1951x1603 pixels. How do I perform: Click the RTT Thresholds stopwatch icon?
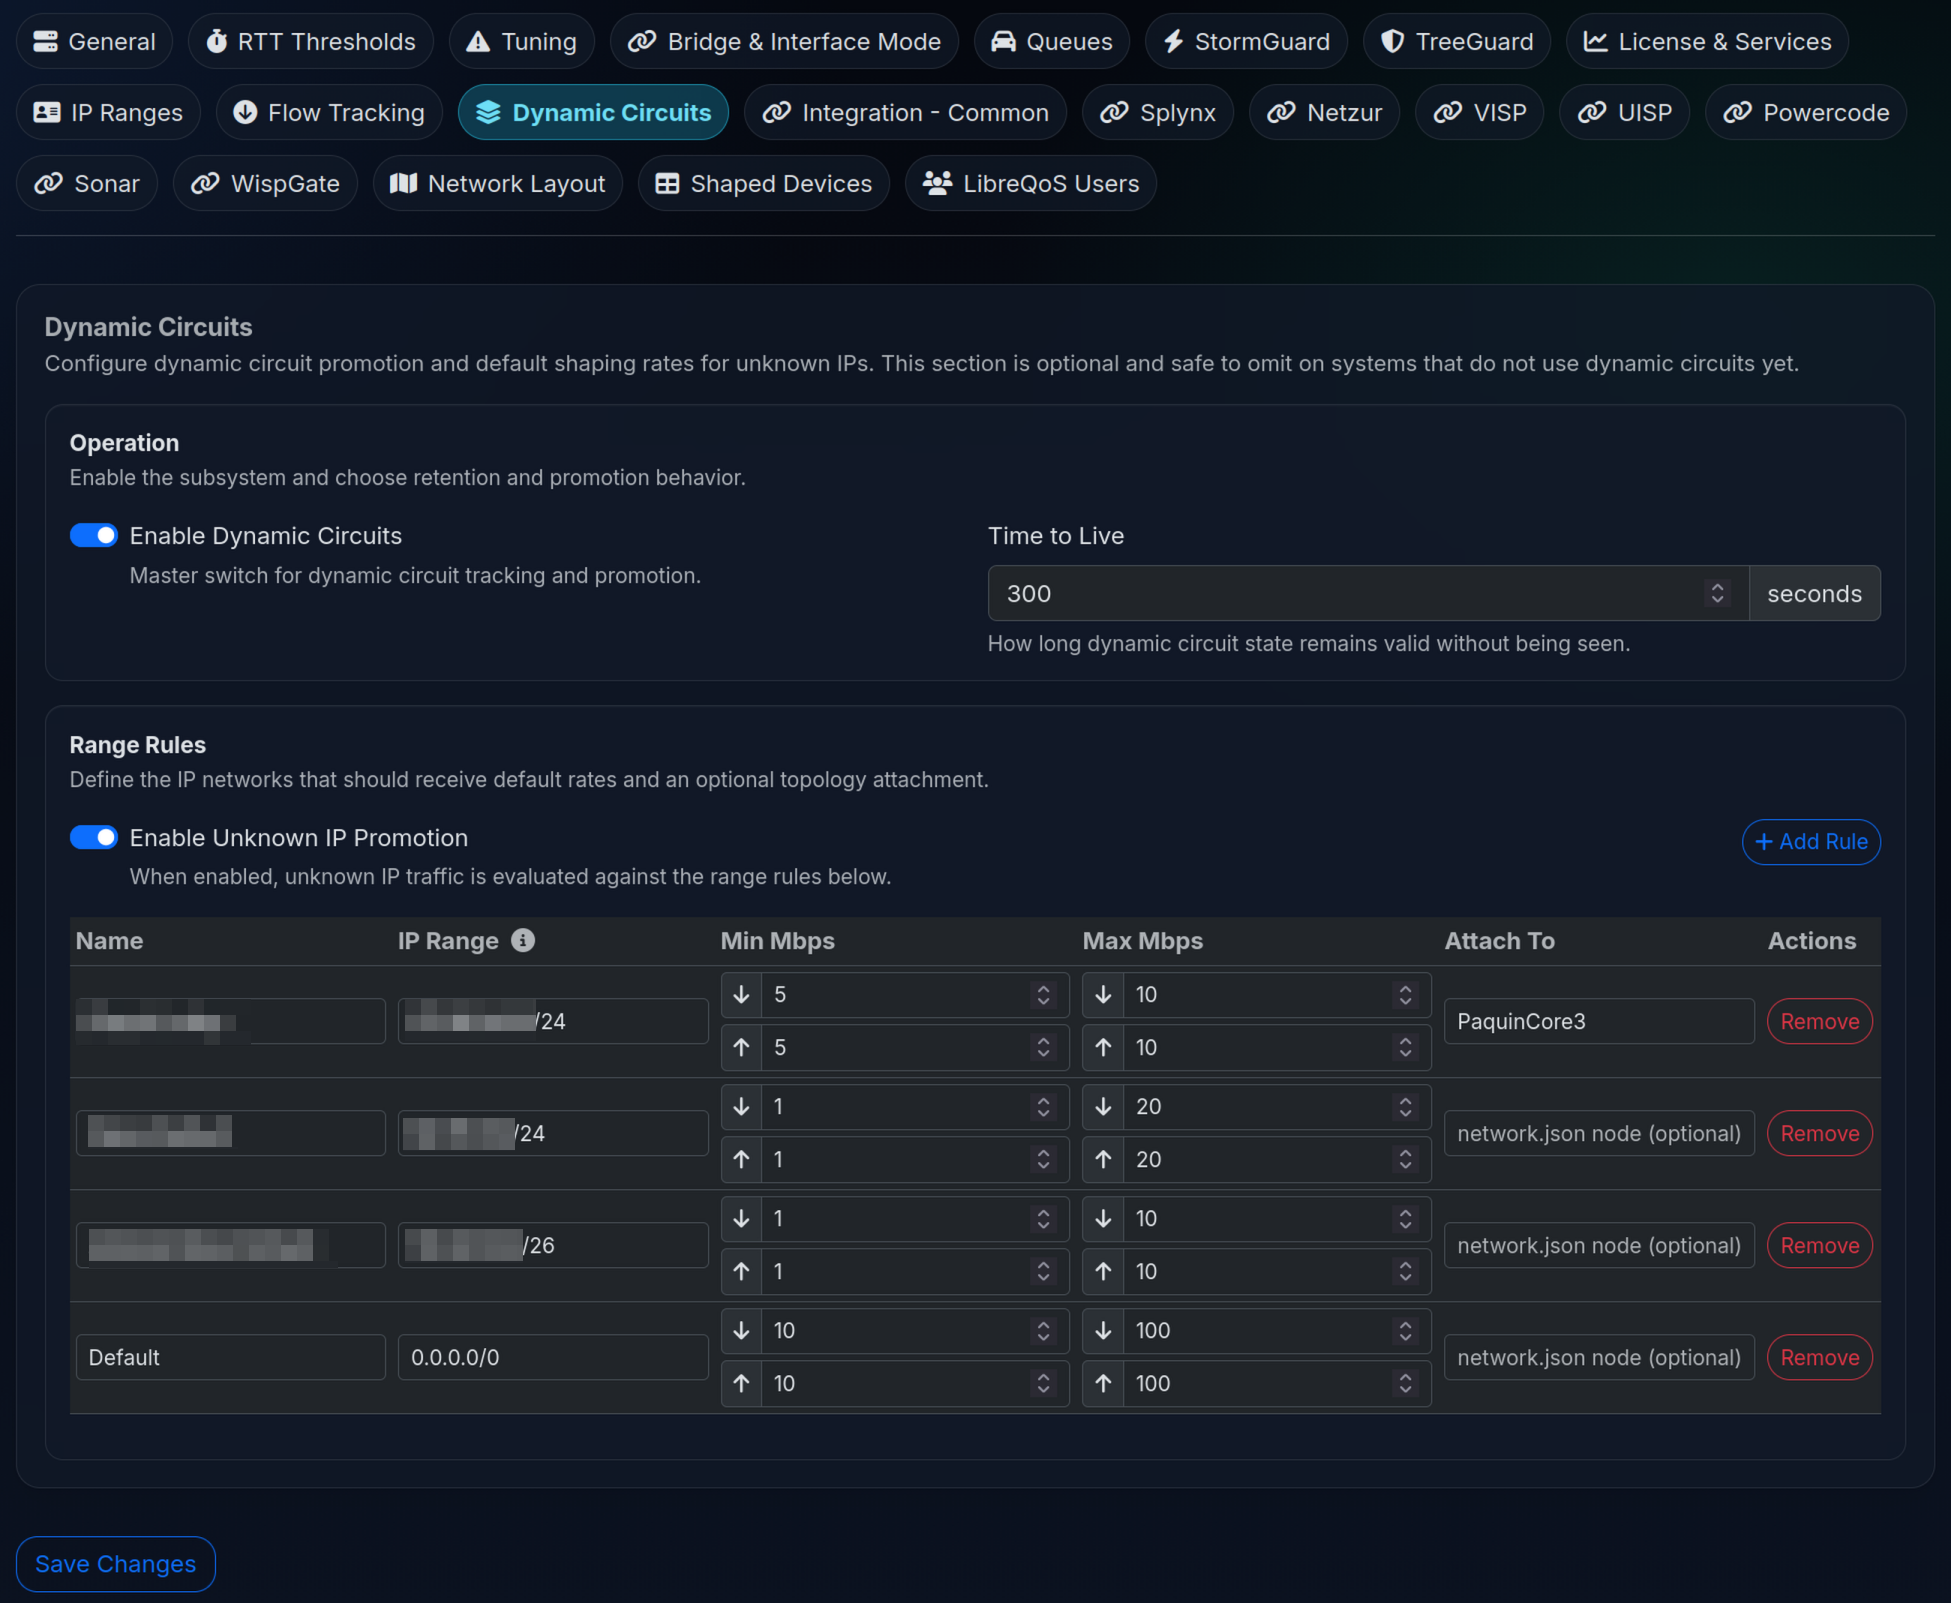[x=216, y=41]
